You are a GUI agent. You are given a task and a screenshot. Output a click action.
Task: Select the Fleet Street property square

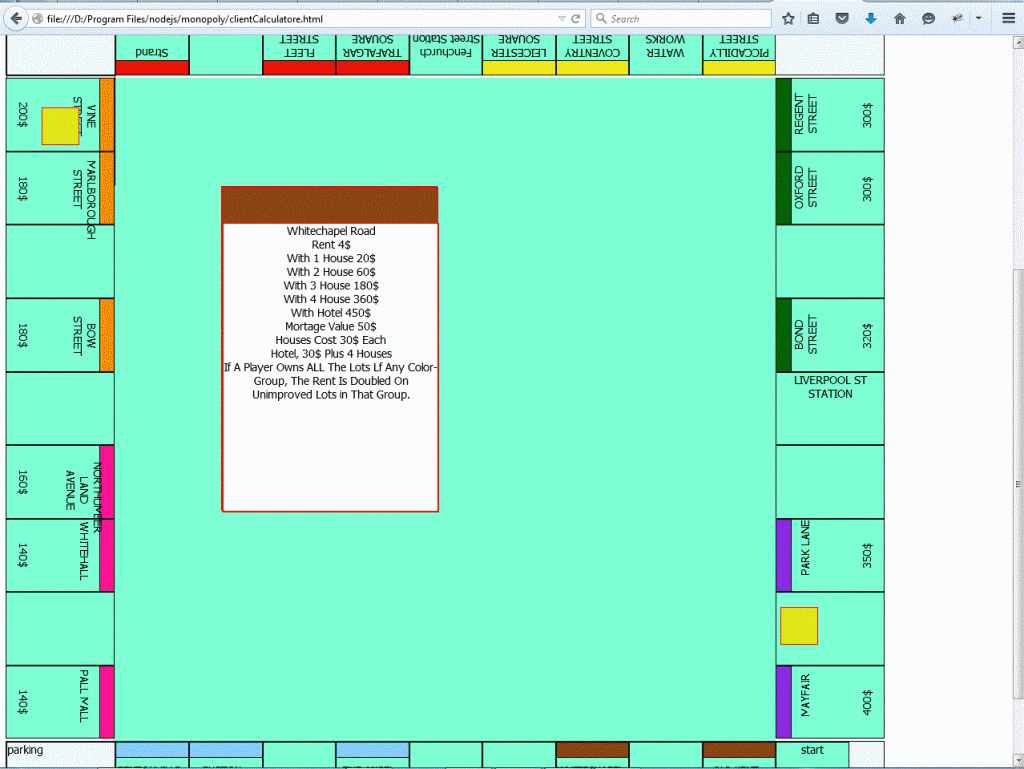[x=299, y=55]
